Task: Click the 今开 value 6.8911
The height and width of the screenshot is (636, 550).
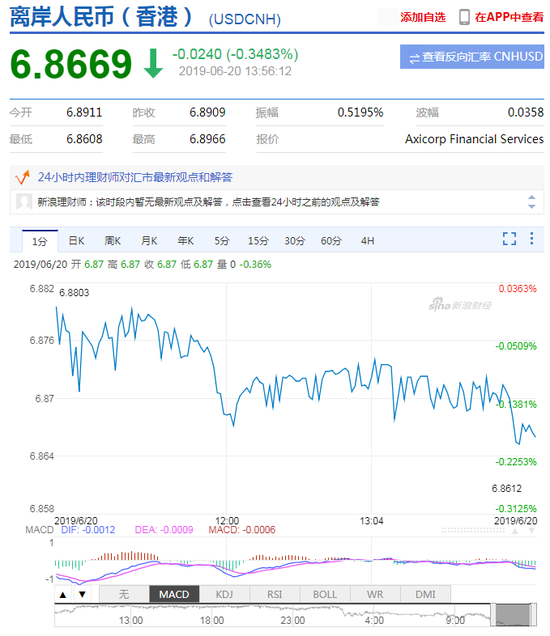Action: click(84, 112)
